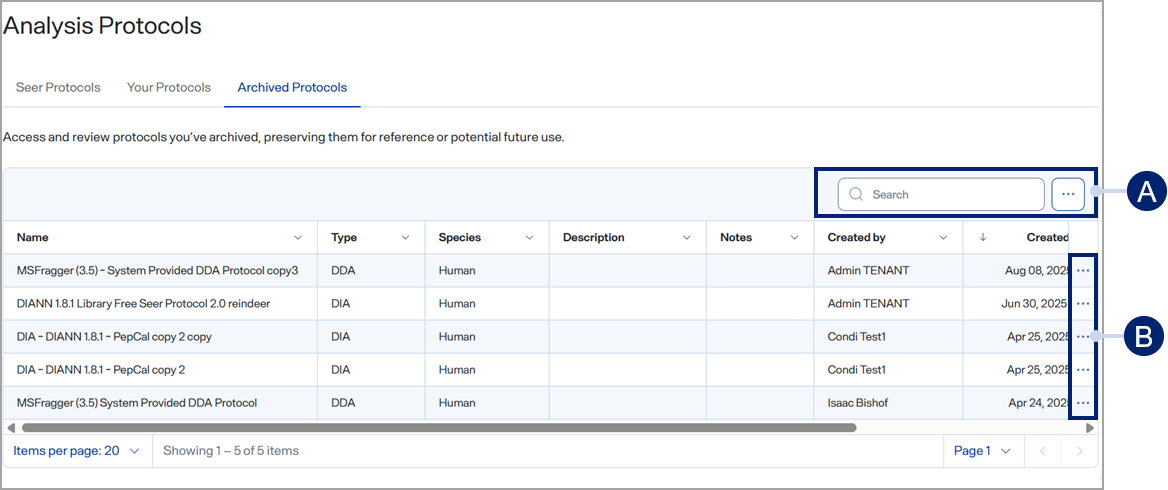Select the Archived Protocols tab
Viewport: 1168px width, 490px height.
pyautogui.click(x=292, y=88)
